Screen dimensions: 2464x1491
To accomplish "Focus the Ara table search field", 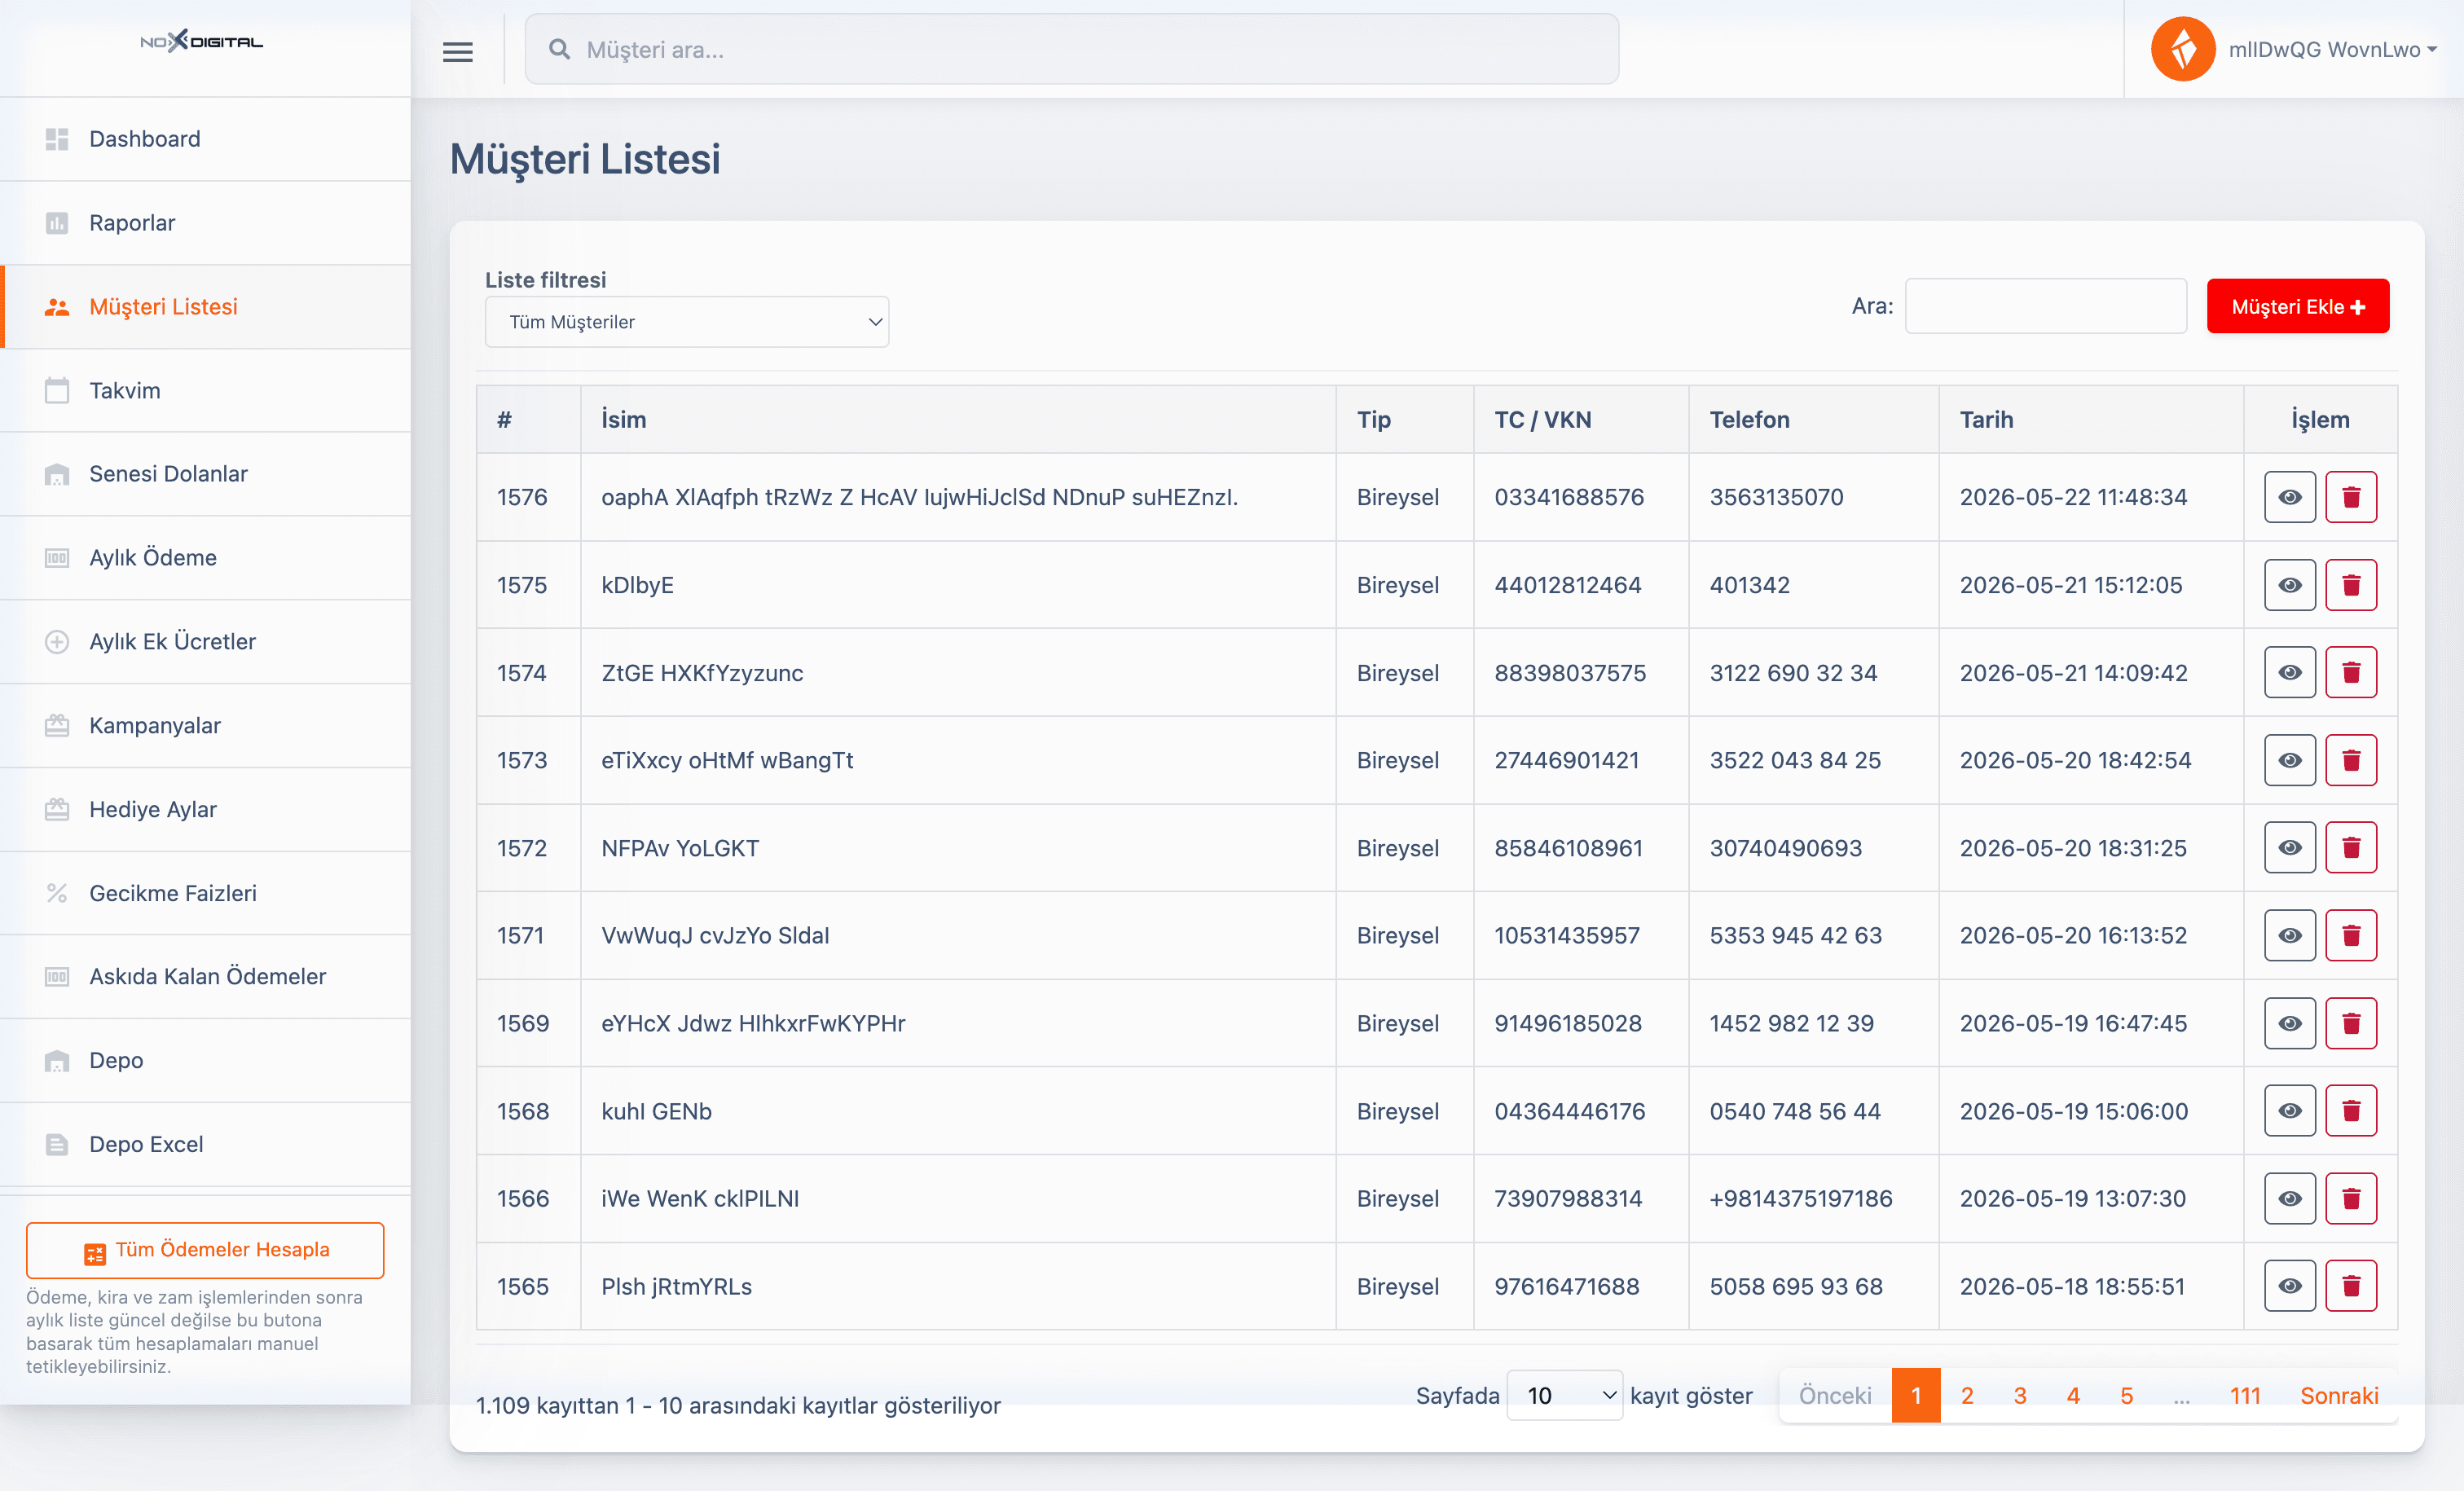I will click(x=2046, y=306).
